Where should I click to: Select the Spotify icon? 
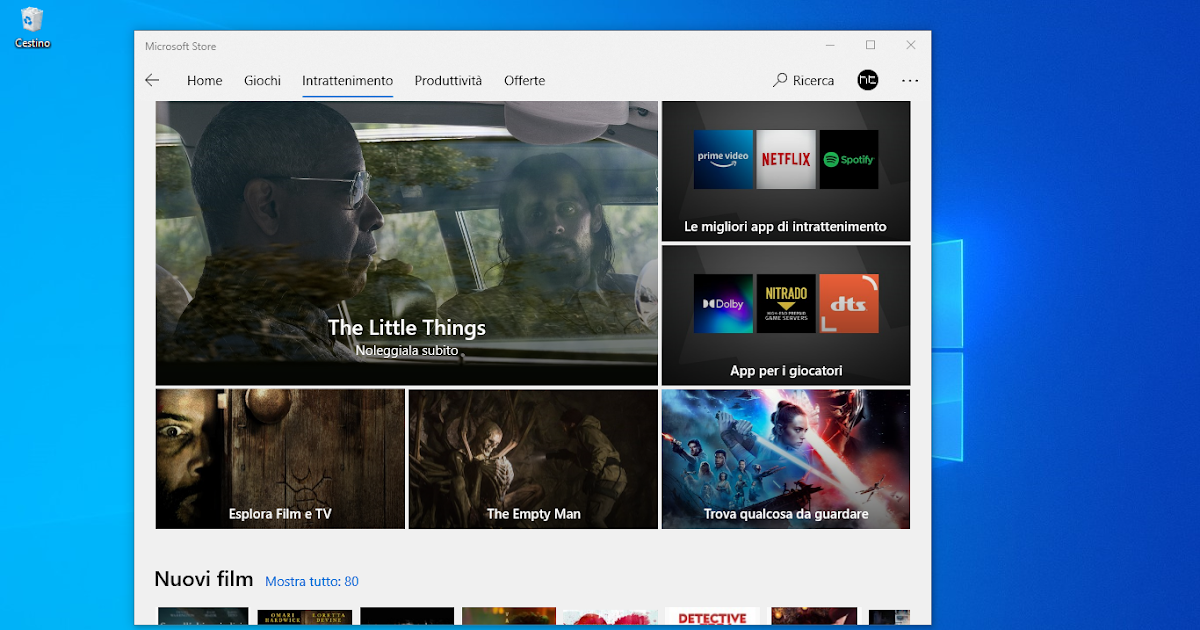tap(848, 159)
